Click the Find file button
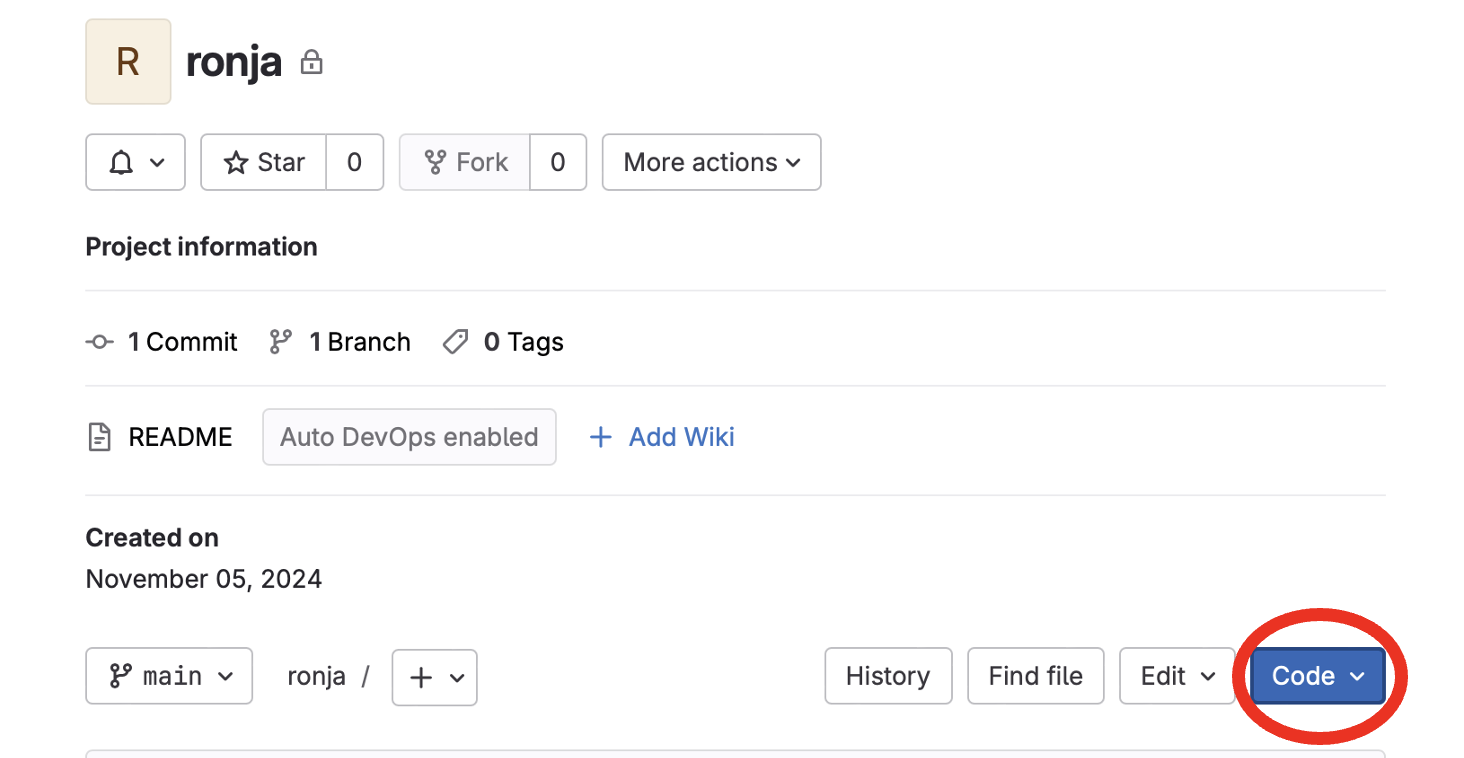This screenshot has height=758, width=1464. [1035, 676]
